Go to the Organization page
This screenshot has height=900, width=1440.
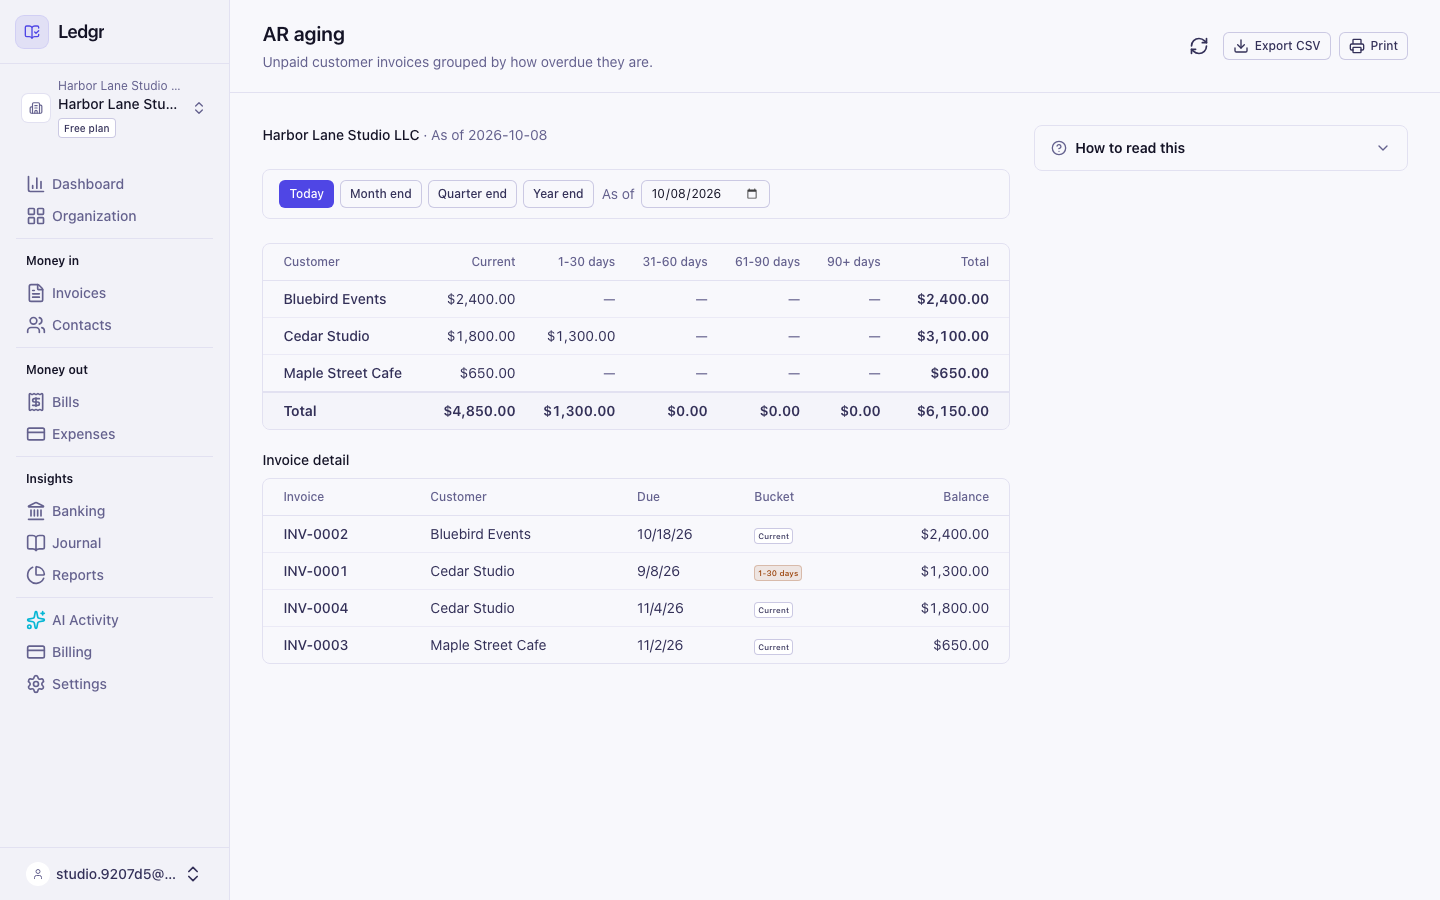click(94, 216)
